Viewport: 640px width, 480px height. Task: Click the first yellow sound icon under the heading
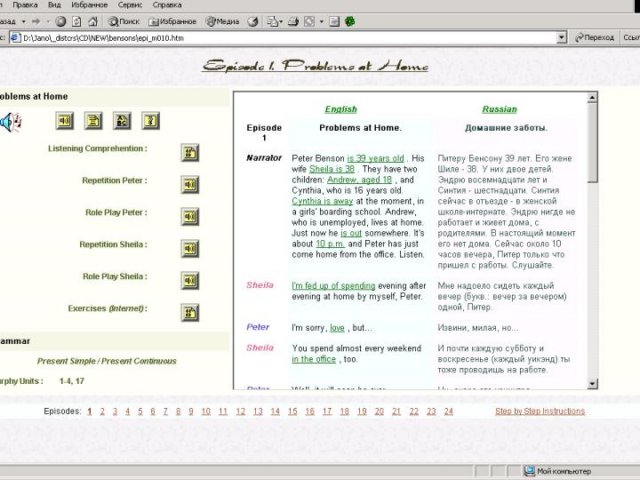click(x=65, y=121)
